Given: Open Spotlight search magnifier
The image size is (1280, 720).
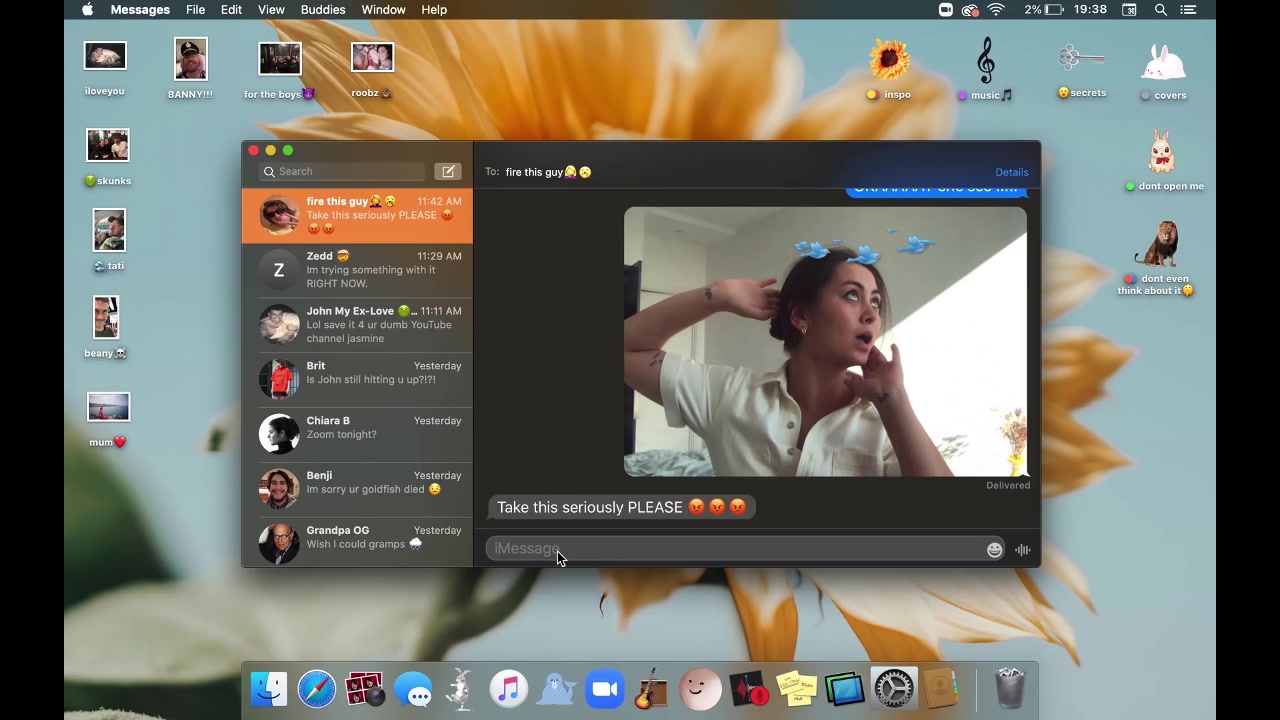Looking at the screenshot, I should click(x=1161, y=10).
